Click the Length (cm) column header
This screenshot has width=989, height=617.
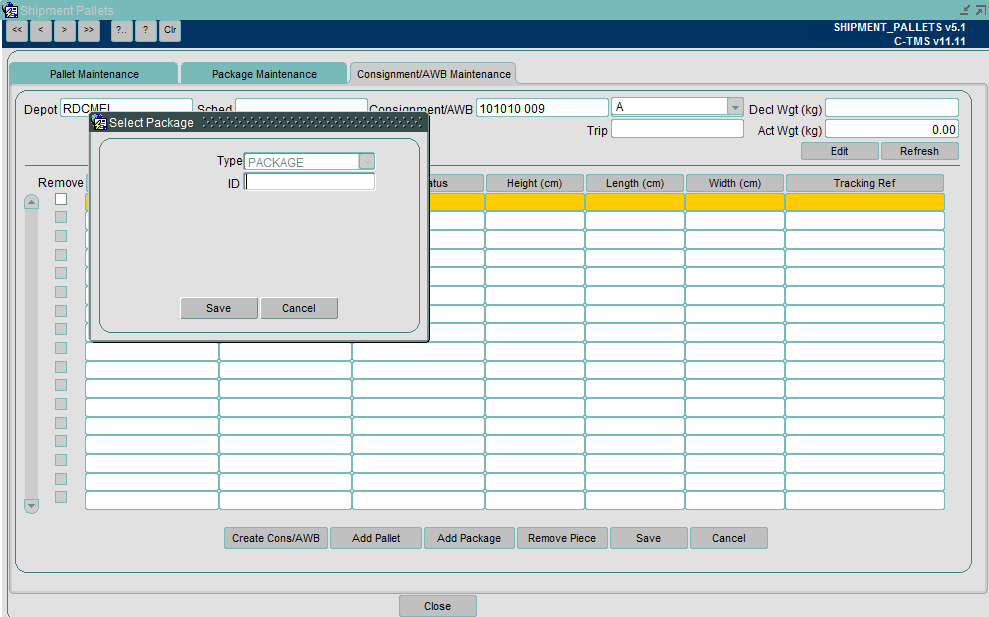point(635,183)
